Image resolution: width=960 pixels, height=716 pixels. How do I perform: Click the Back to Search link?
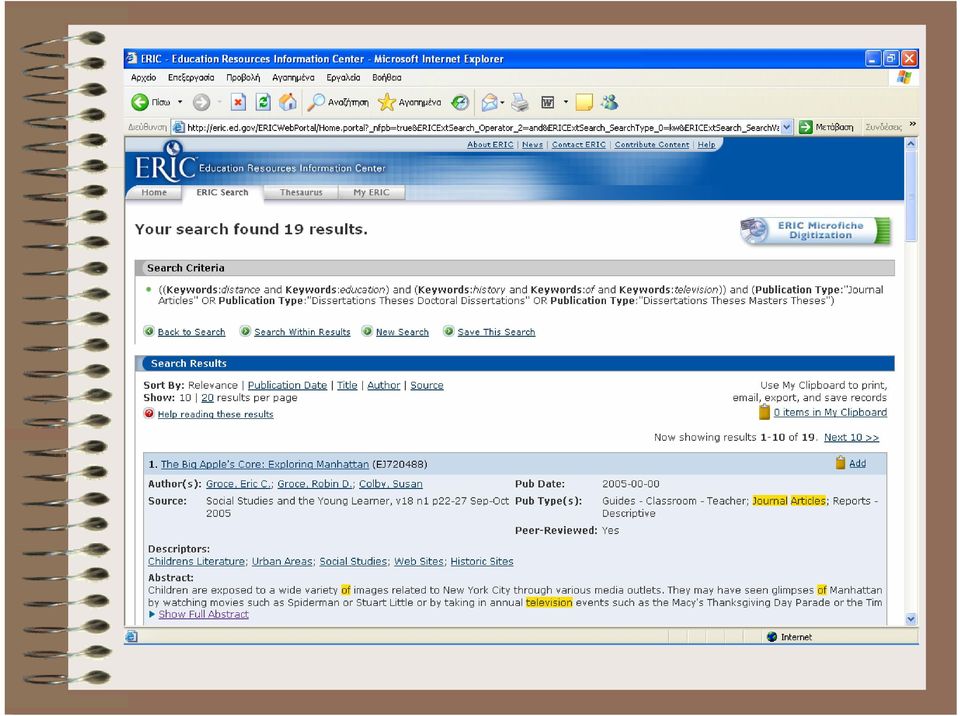[x=192, y=332]
